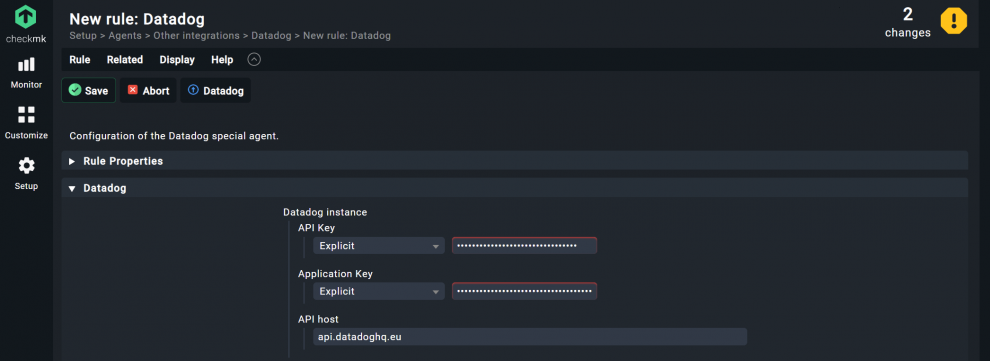Click the API host input field
The image size is (990, 361).
[x=530, y=336]
